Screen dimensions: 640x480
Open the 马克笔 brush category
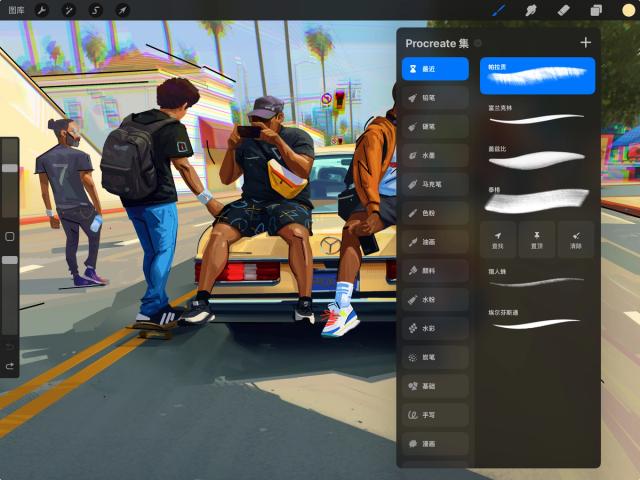coord(435,184)
